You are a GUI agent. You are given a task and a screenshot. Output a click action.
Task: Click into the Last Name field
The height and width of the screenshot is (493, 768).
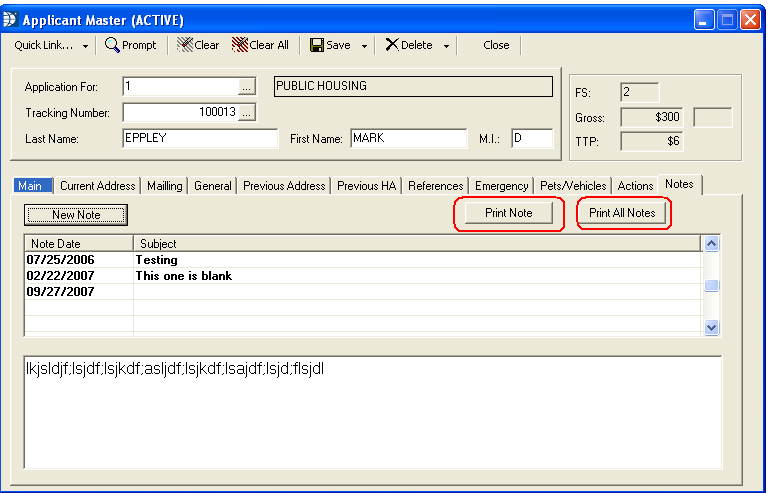coord(199,139)
